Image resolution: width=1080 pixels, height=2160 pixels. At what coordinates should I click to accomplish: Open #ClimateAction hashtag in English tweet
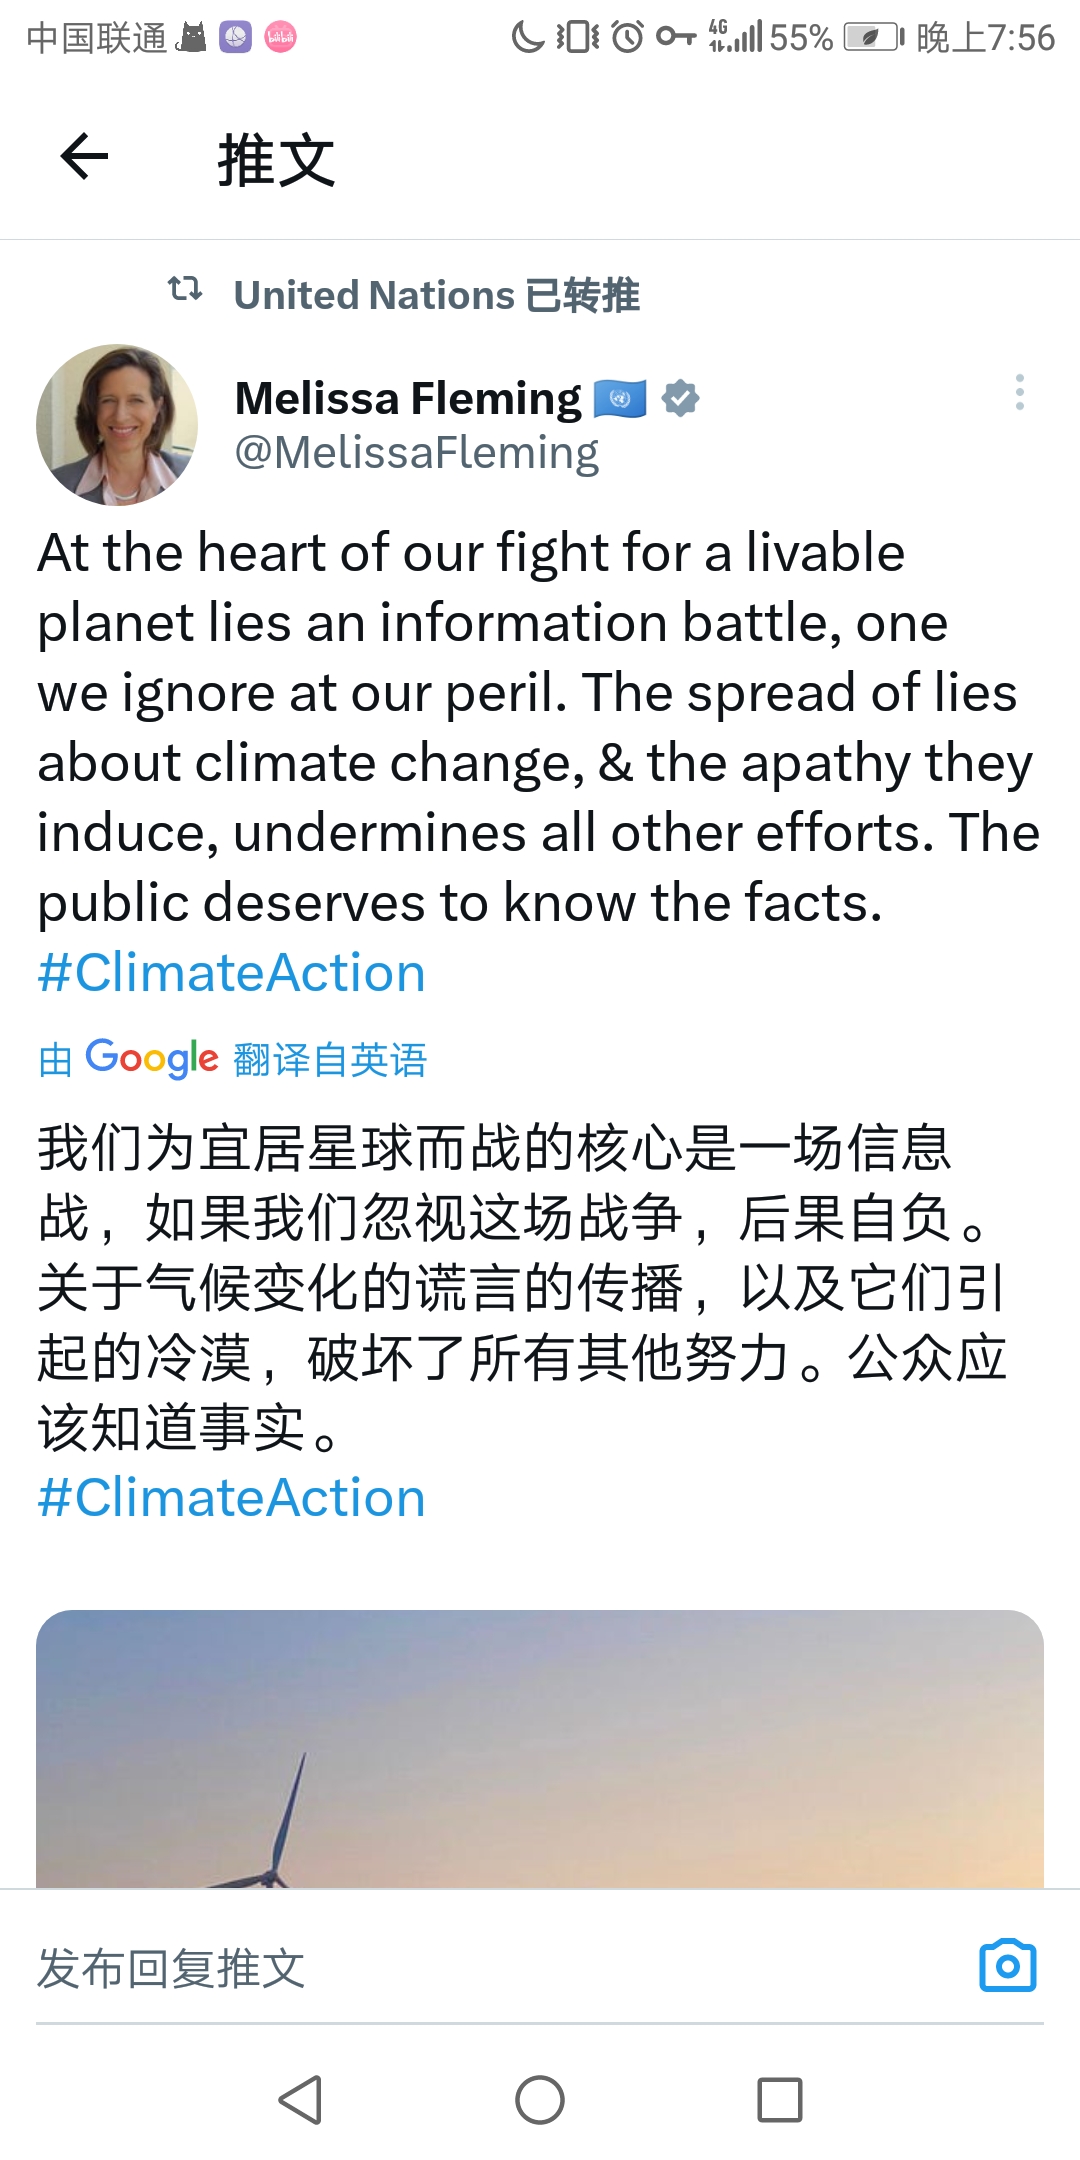tap(232, 973)
